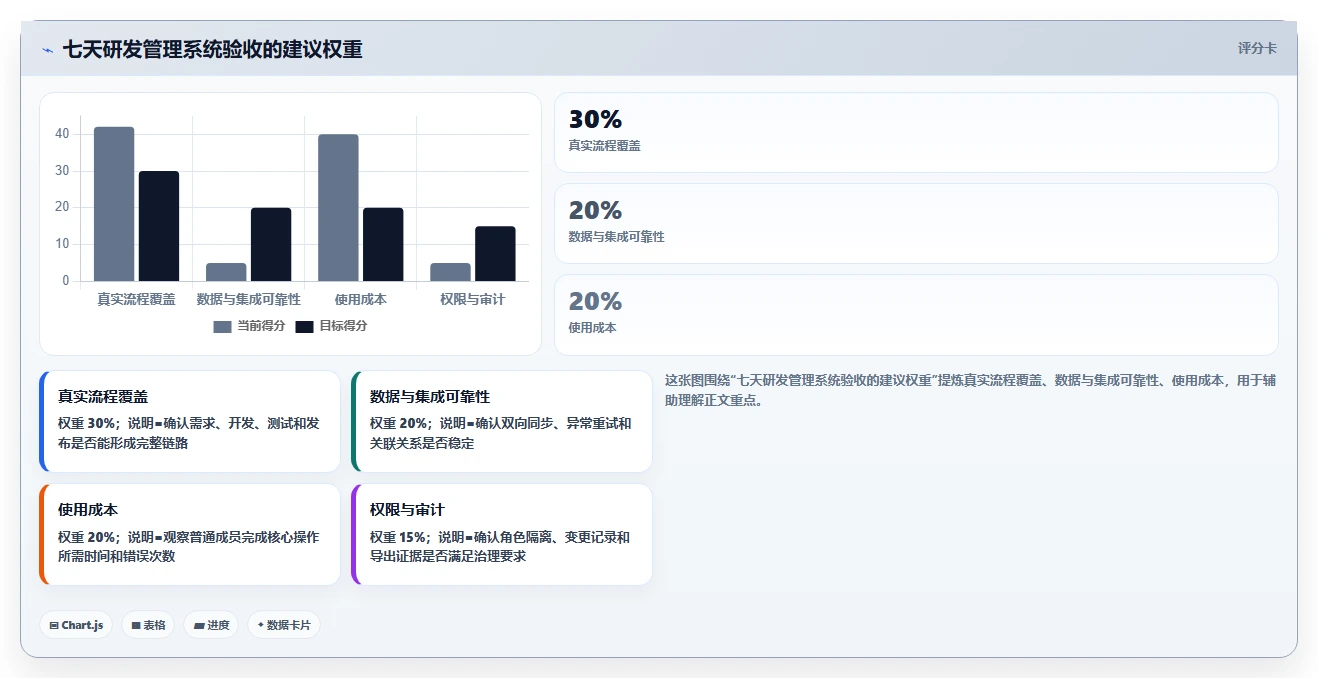Click the y-axis value 10
This screenshot has width=1318, height=678.
tap(62, 244)
